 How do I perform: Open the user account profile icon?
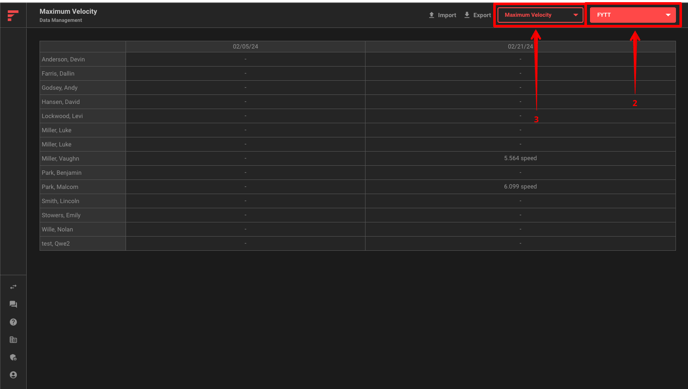tap(13, 375)
